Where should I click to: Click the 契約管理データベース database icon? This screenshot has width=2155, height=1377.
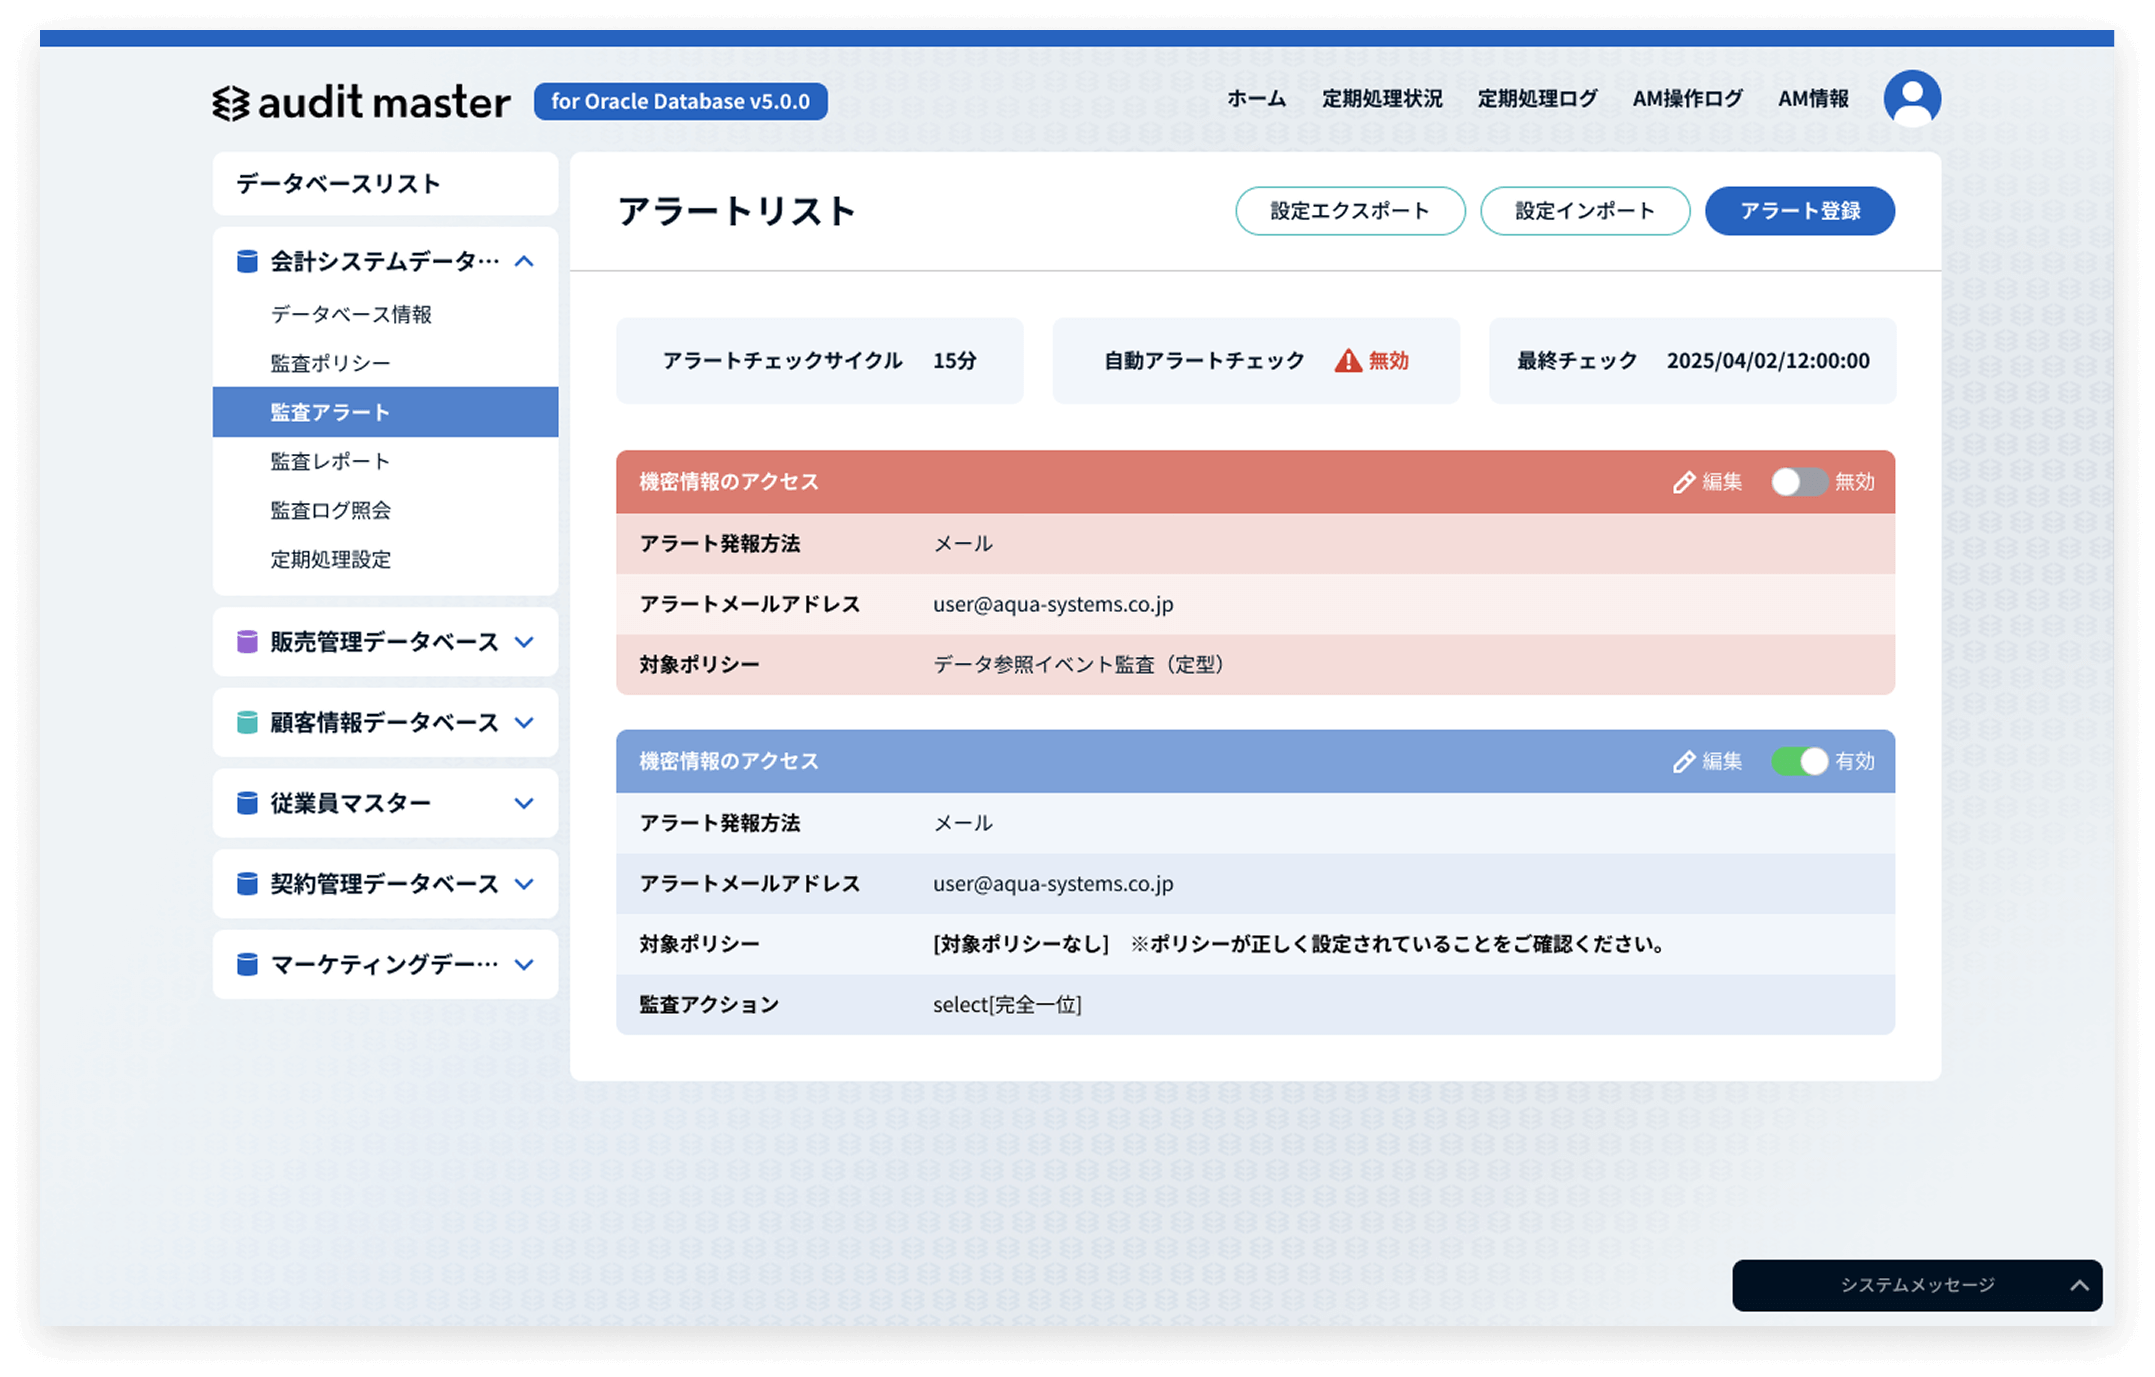247,884
